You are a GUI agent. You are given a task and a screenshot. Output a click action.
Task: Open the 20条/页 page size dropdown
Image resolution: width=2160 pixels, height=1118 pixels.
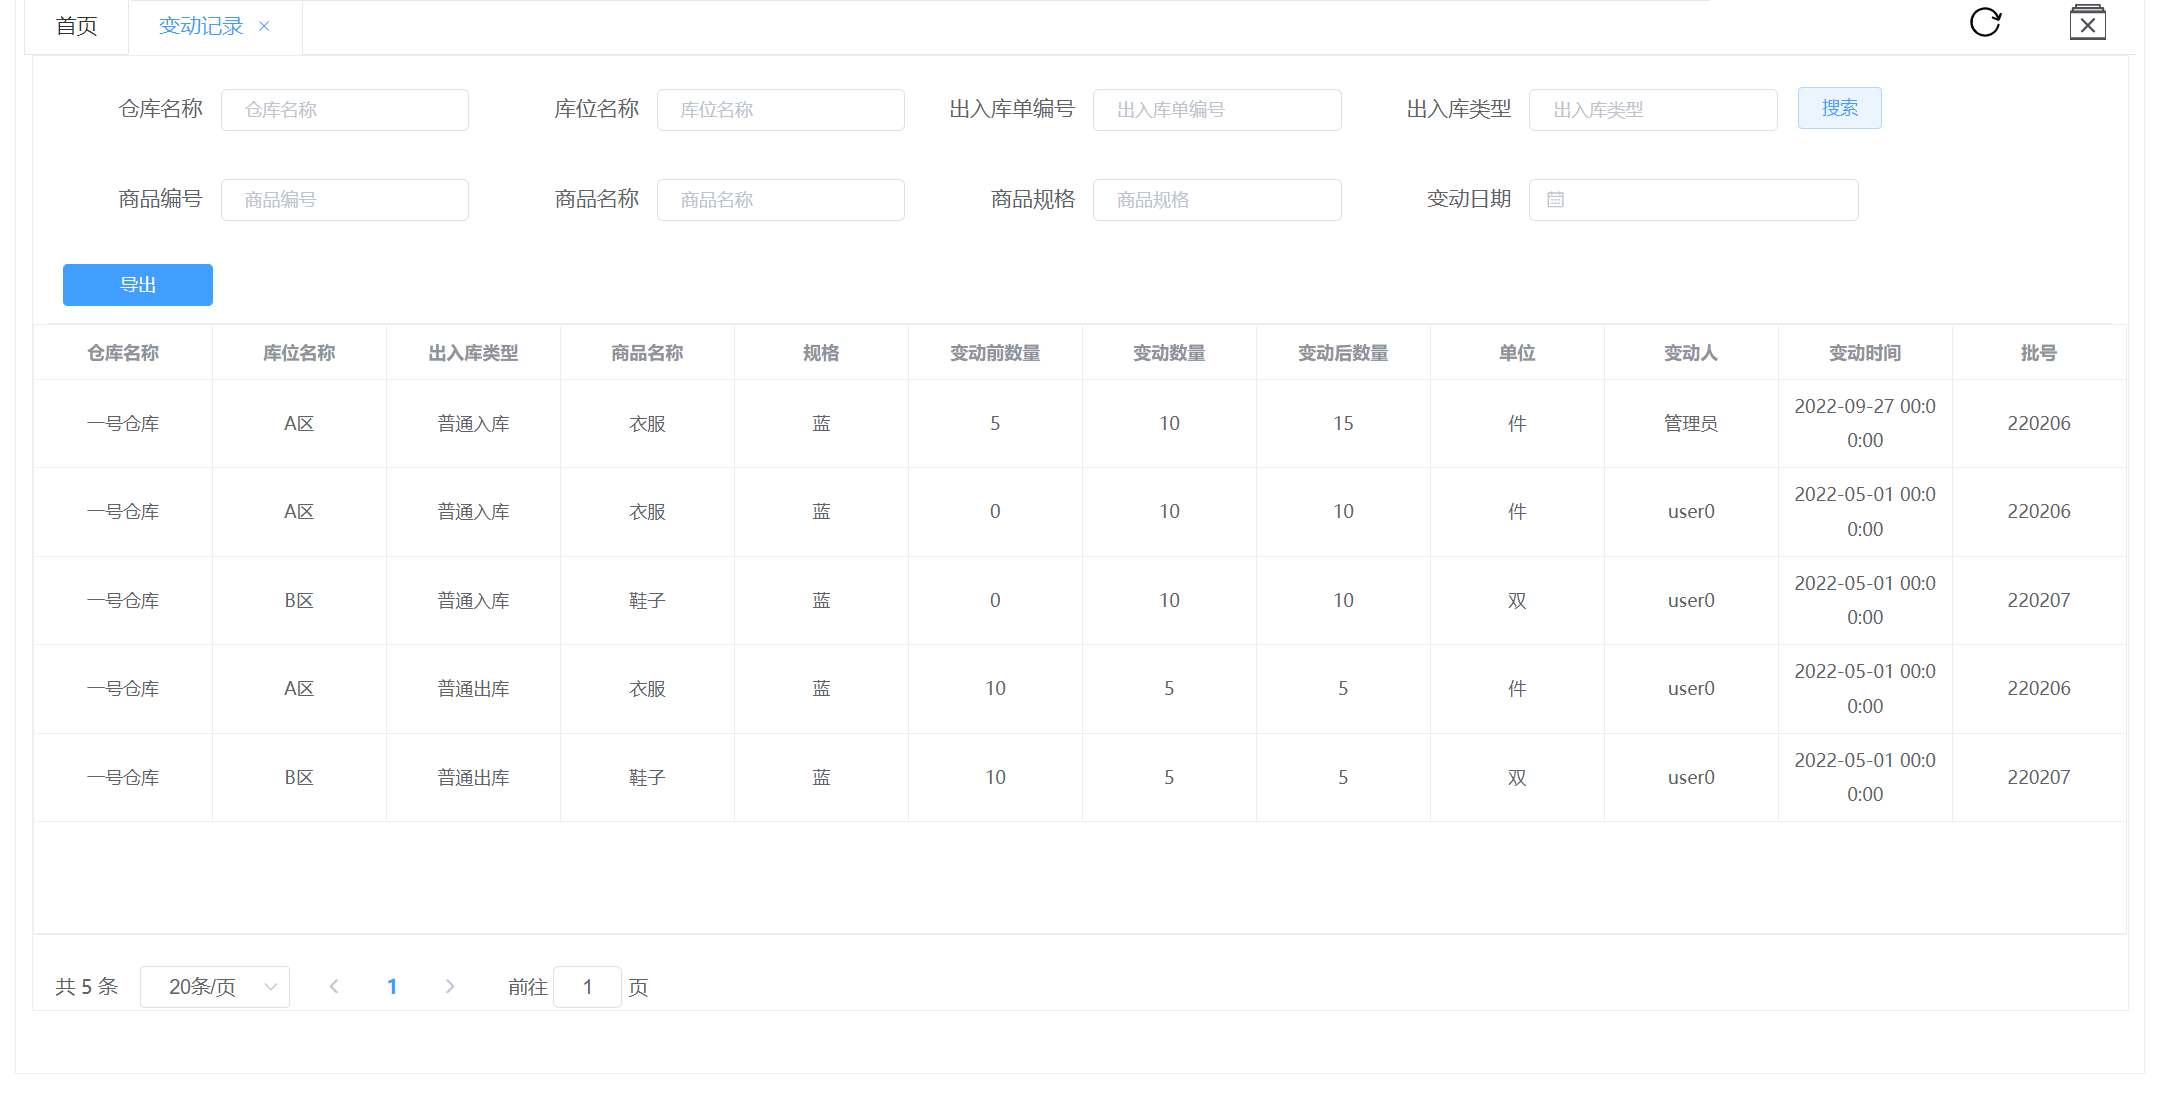pyautogui.click(x=215, y=987)
